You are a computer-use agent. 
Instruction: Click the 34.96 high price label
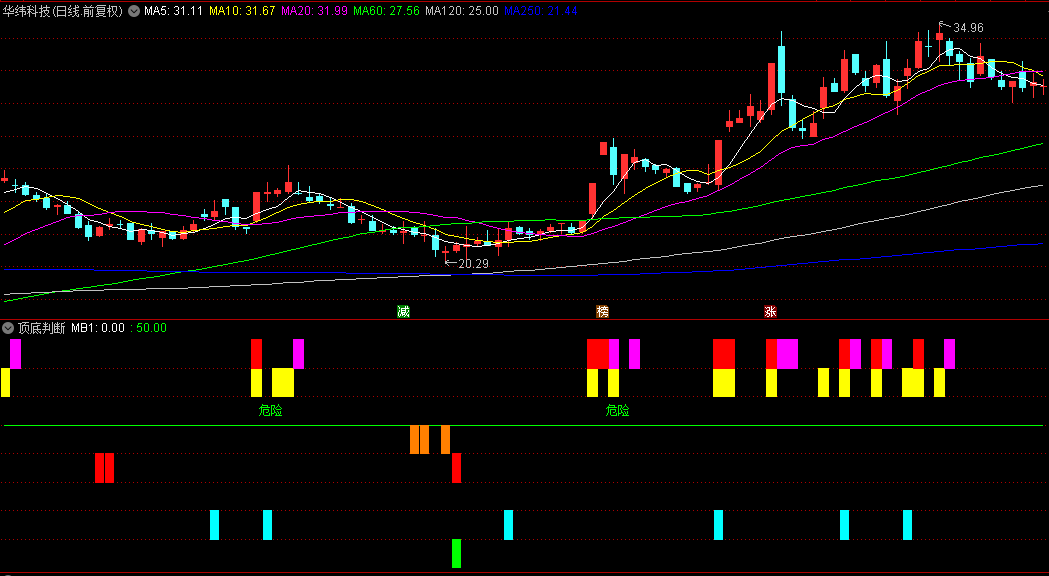point(968,27)
